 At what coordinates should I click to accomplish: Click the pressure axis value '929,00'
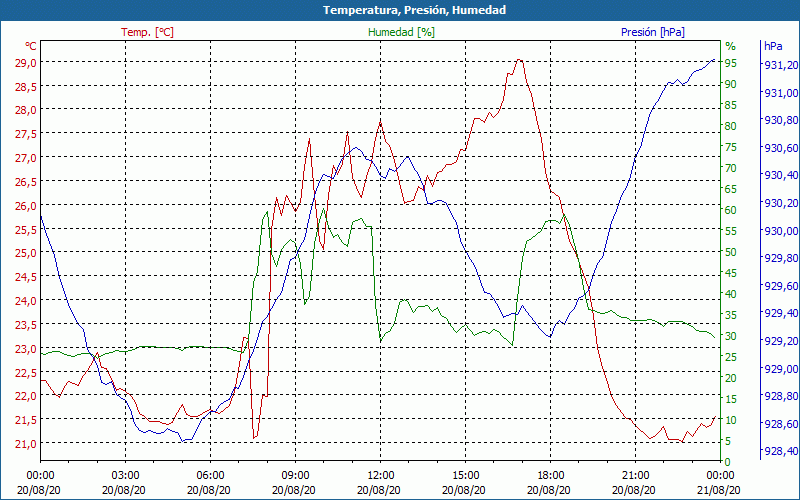781,368
